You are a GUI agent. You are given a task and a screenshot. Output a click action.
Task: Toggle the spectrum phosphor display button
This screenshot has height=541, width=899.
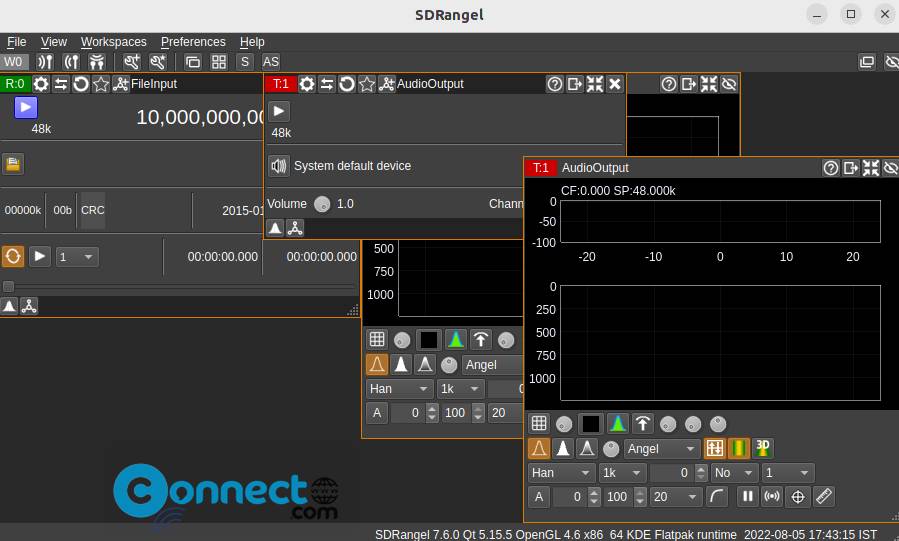click(617, 424)
